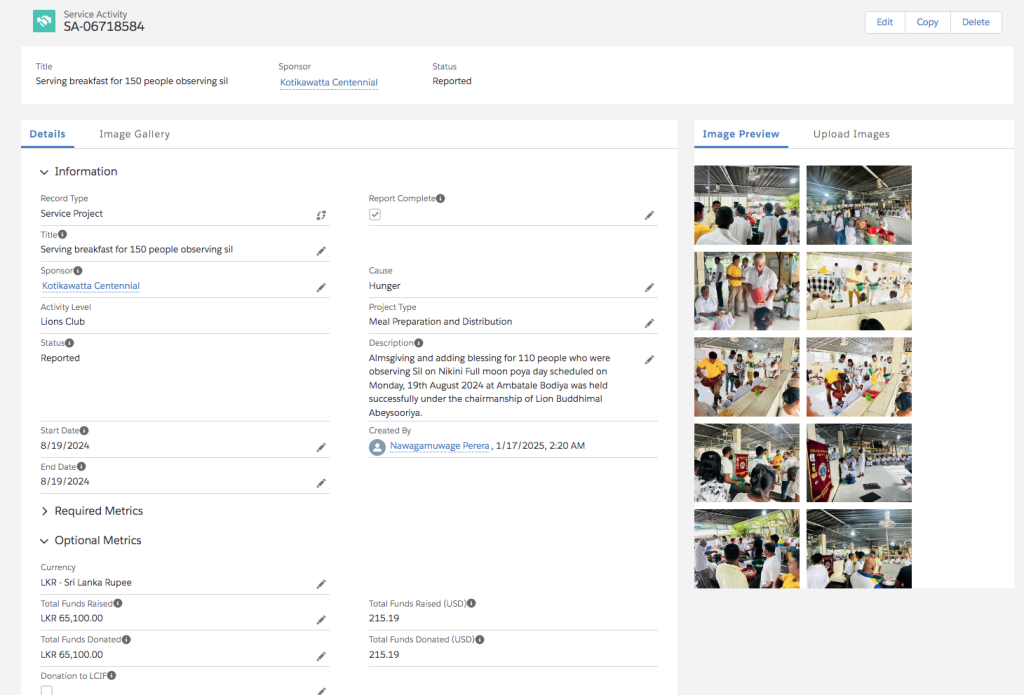Viewport: 1024px width, 695px height.
Task: Toggle the Donation to LCIF checkbox
Action: pyautogui.click(x=46, y=690)
